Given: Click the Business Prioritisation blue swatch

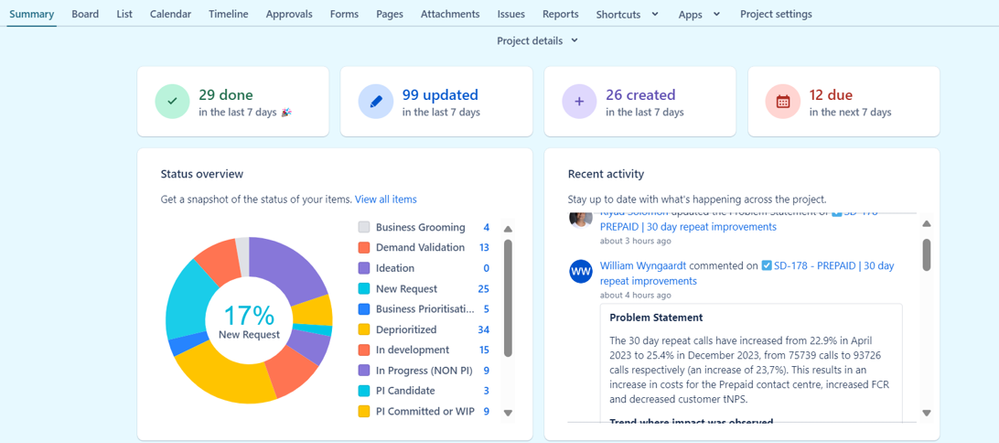Looking at the screenshot, I should point(364,309).
